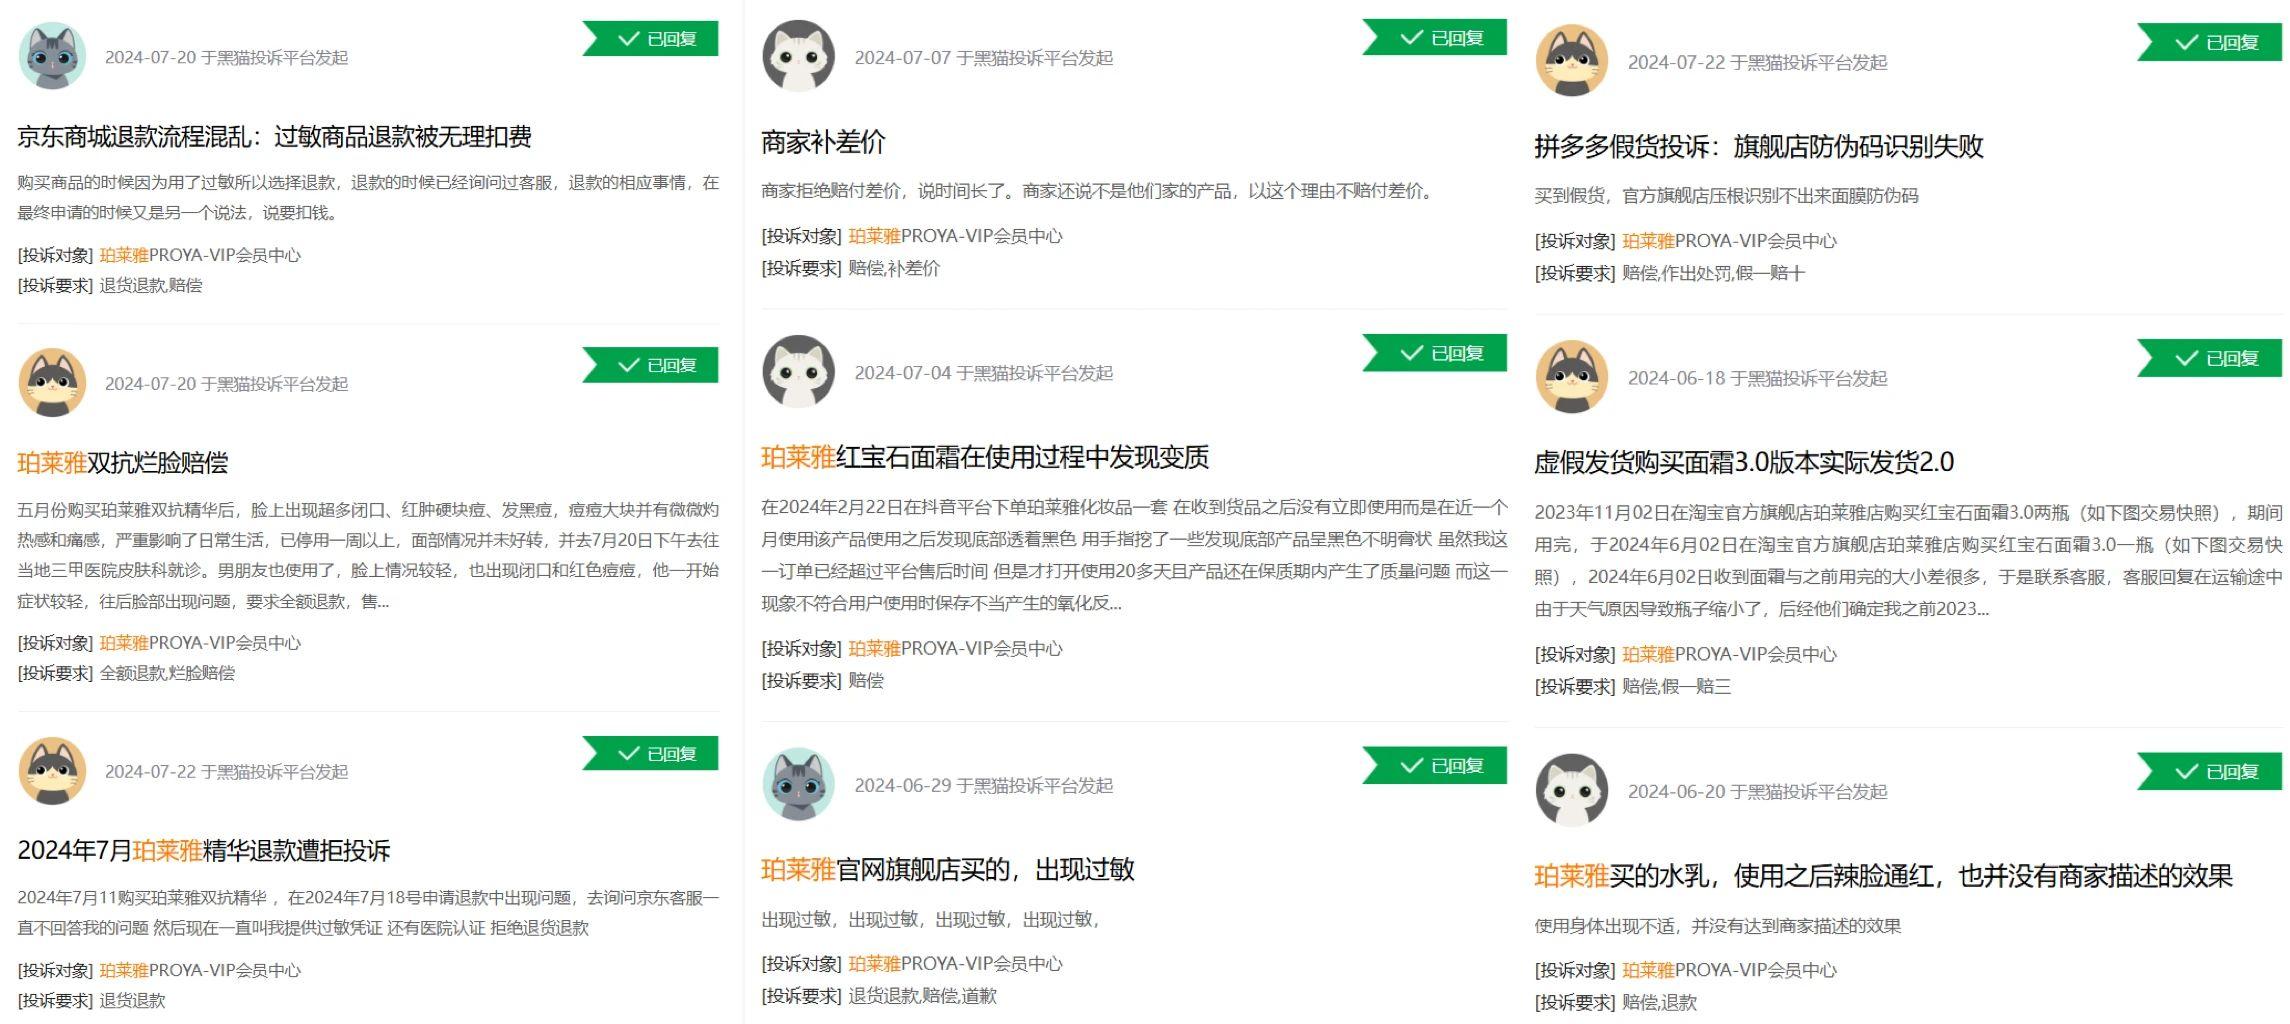Viewport: 2290px width, 1024px height.
Task: Click 珀莱雅PROYA-VIP会员中心 under 商家补差价
Action: 955,236
